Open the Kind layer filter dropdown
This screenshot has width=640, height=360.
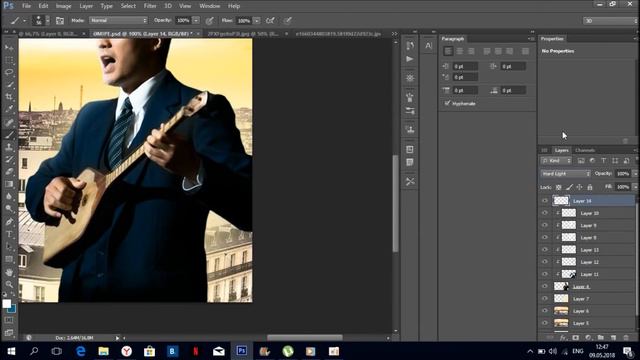point(556,161)
